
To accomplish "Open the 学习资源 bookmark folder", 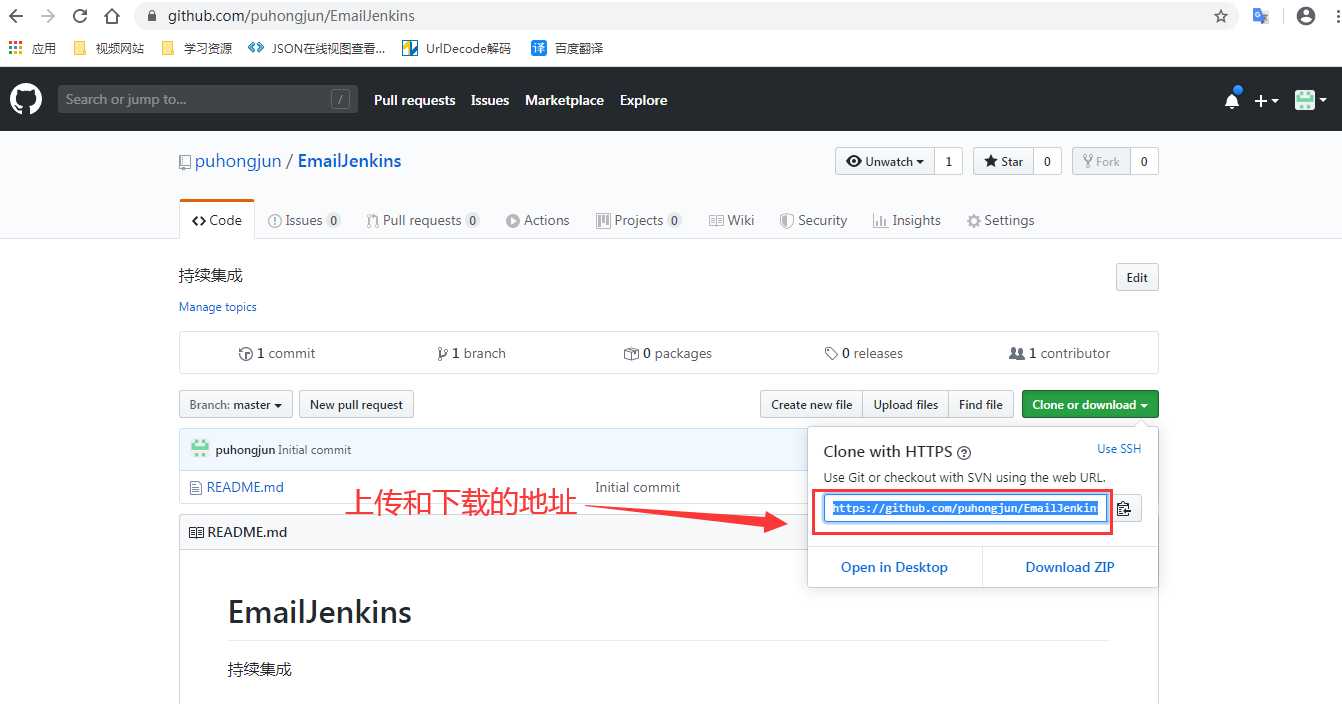I will click(196, 48).
